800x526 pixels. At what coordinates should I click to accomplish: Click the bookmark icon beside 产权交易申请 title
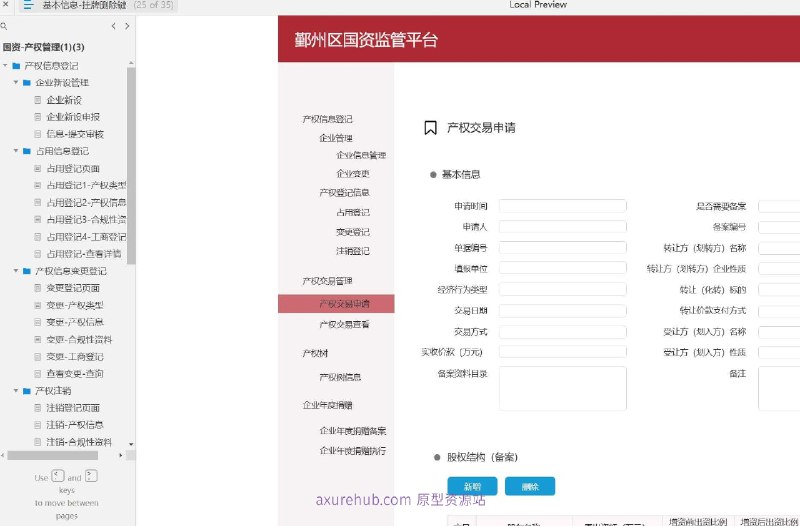coord(430,128)
